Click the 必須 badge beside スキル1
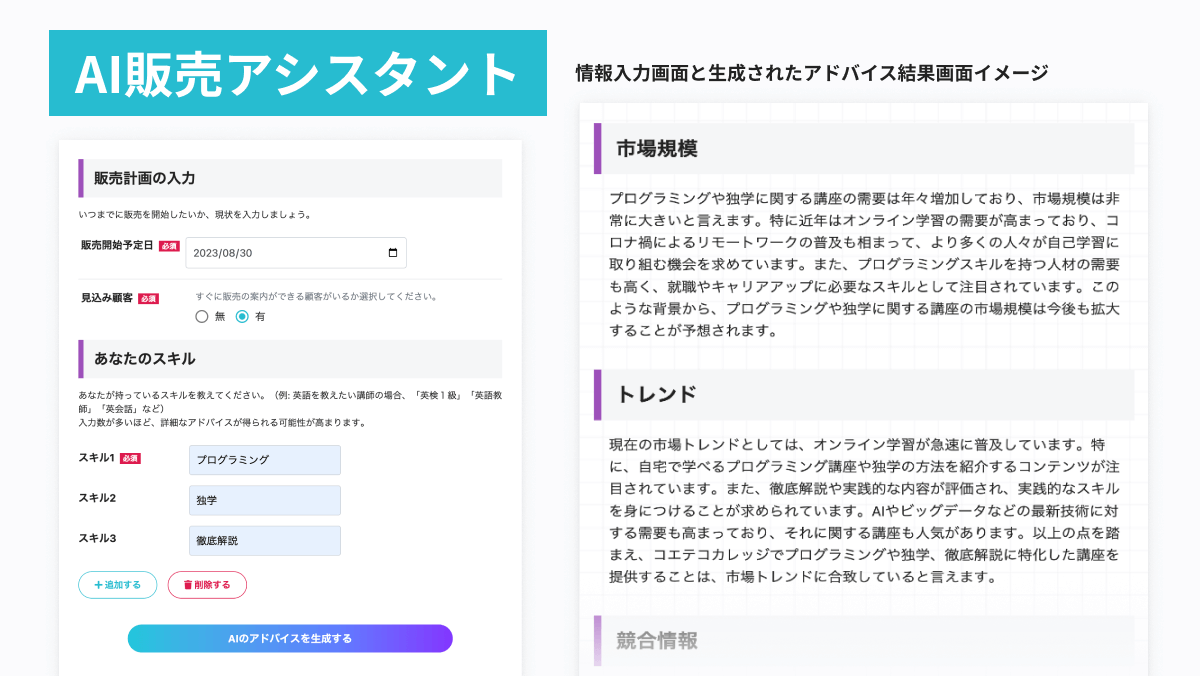1200x676 pixels. click(130, 458)
